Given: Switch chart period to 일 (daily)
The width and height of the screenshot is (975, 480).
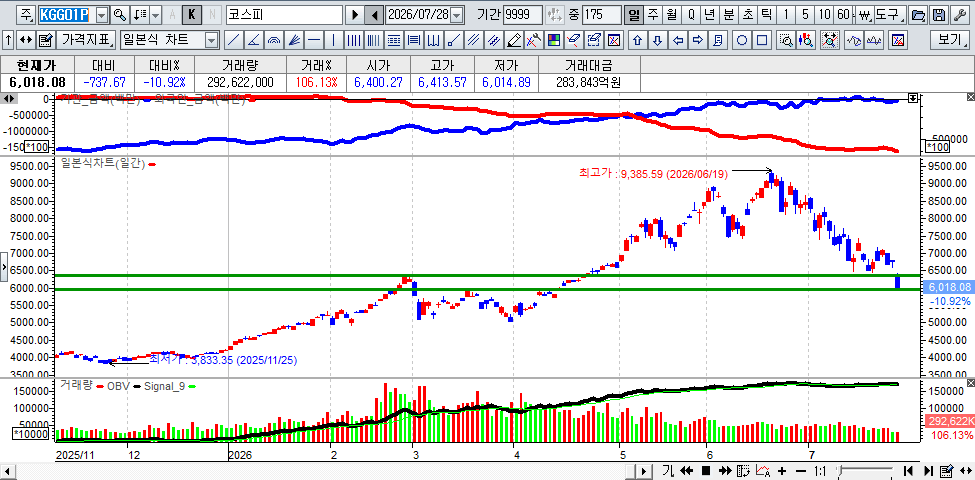Looking at the screenshot, I should [x=634, y=15].
